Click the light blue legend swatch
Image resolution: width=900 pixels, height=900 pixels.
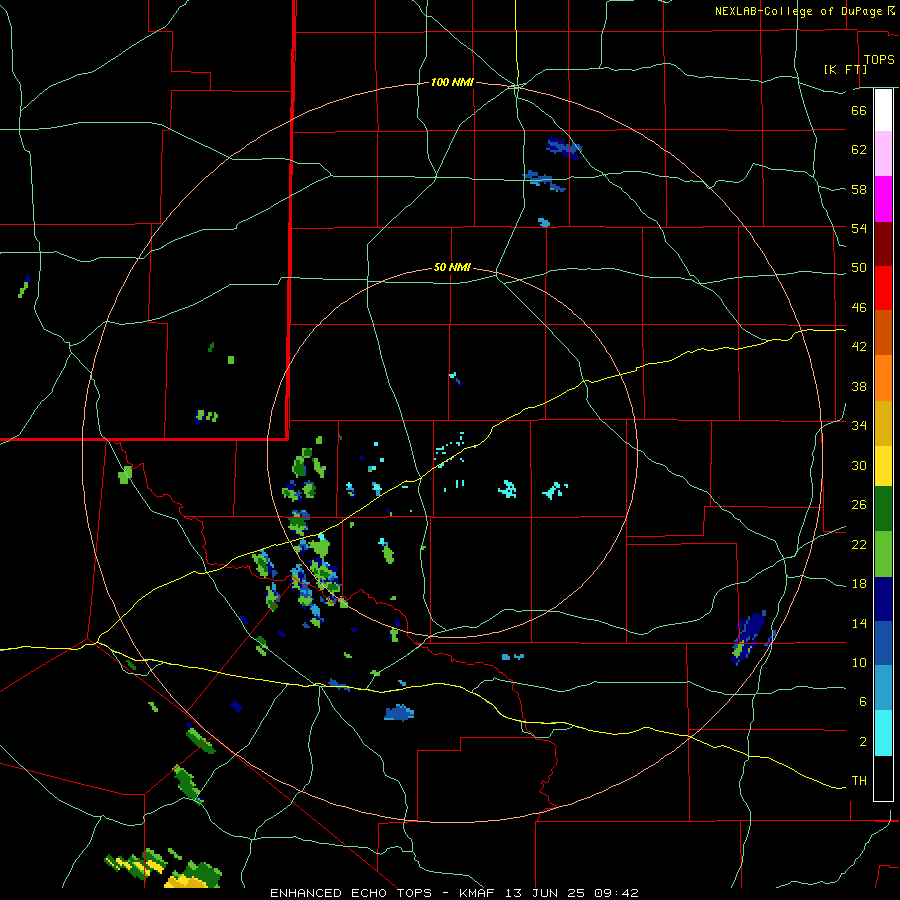click(883, 688)
